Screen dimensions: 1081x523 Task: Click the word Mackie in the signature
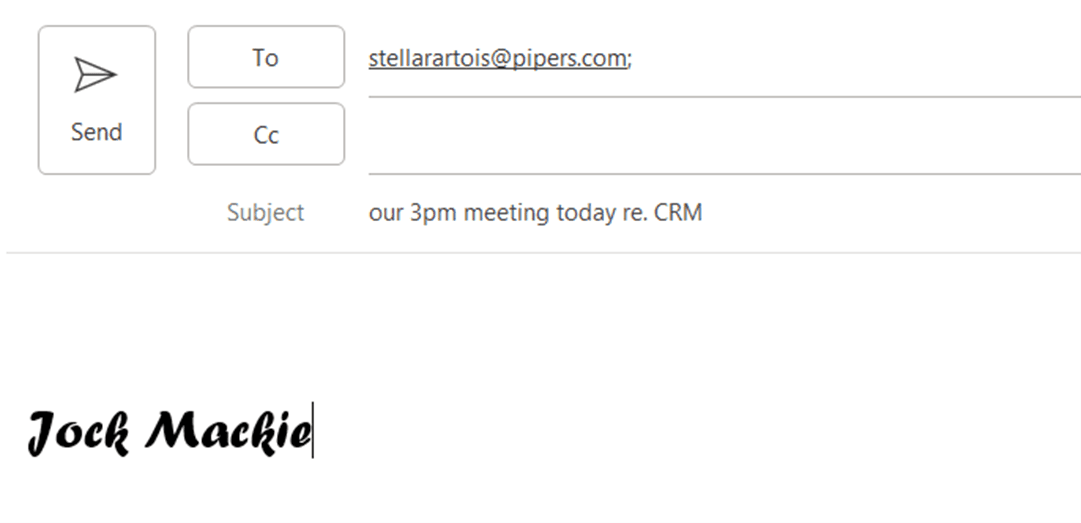[228, 432]
